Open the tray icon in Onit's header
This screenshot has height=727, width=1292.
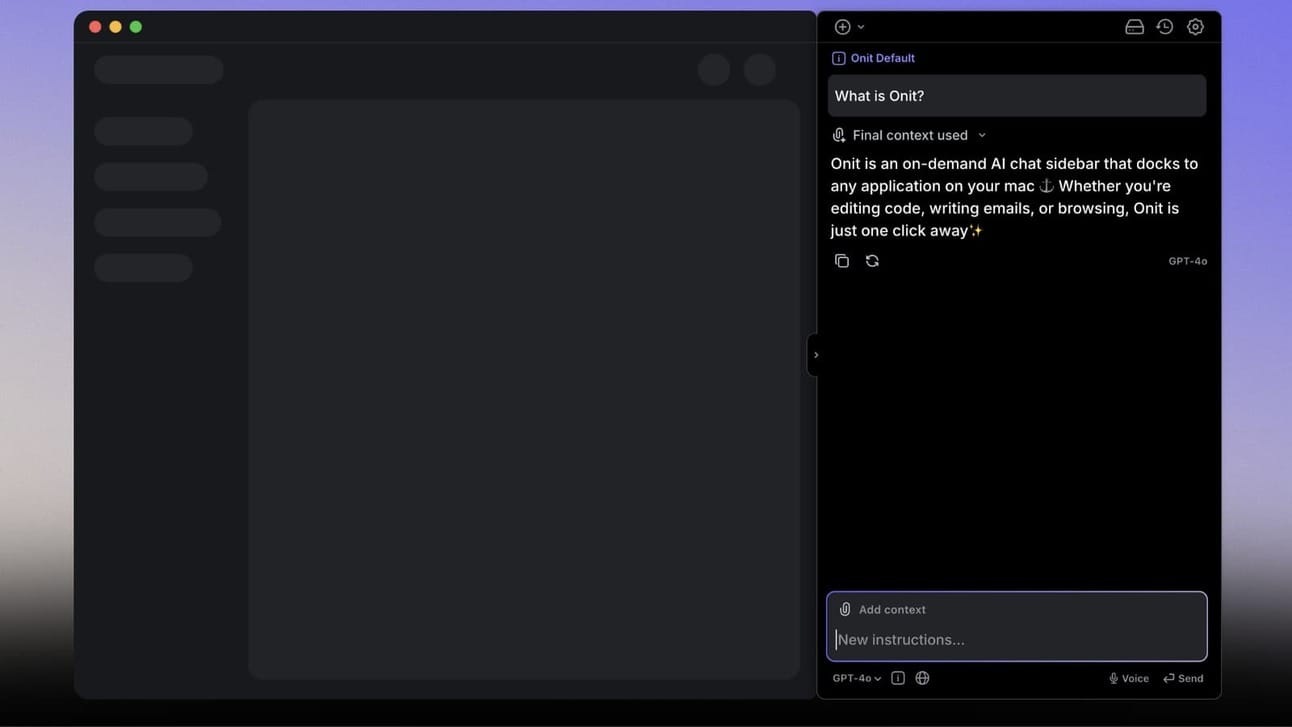pyautogui.click(x=1134, y=27)
